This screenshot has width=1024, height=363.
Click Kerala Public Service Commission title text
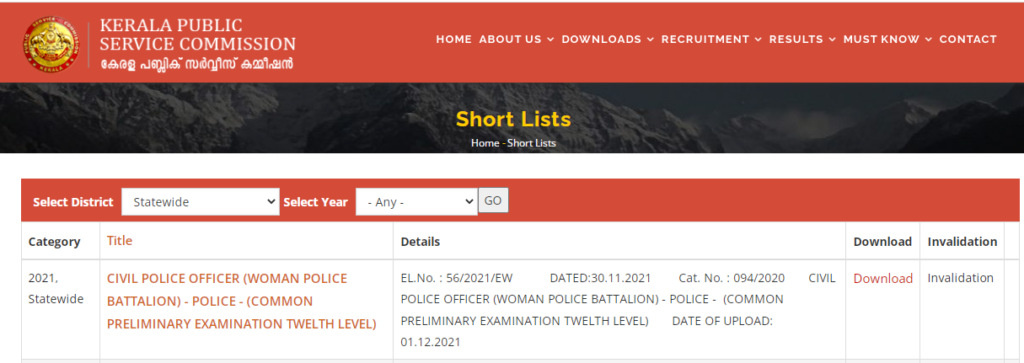tap(197, 35)
